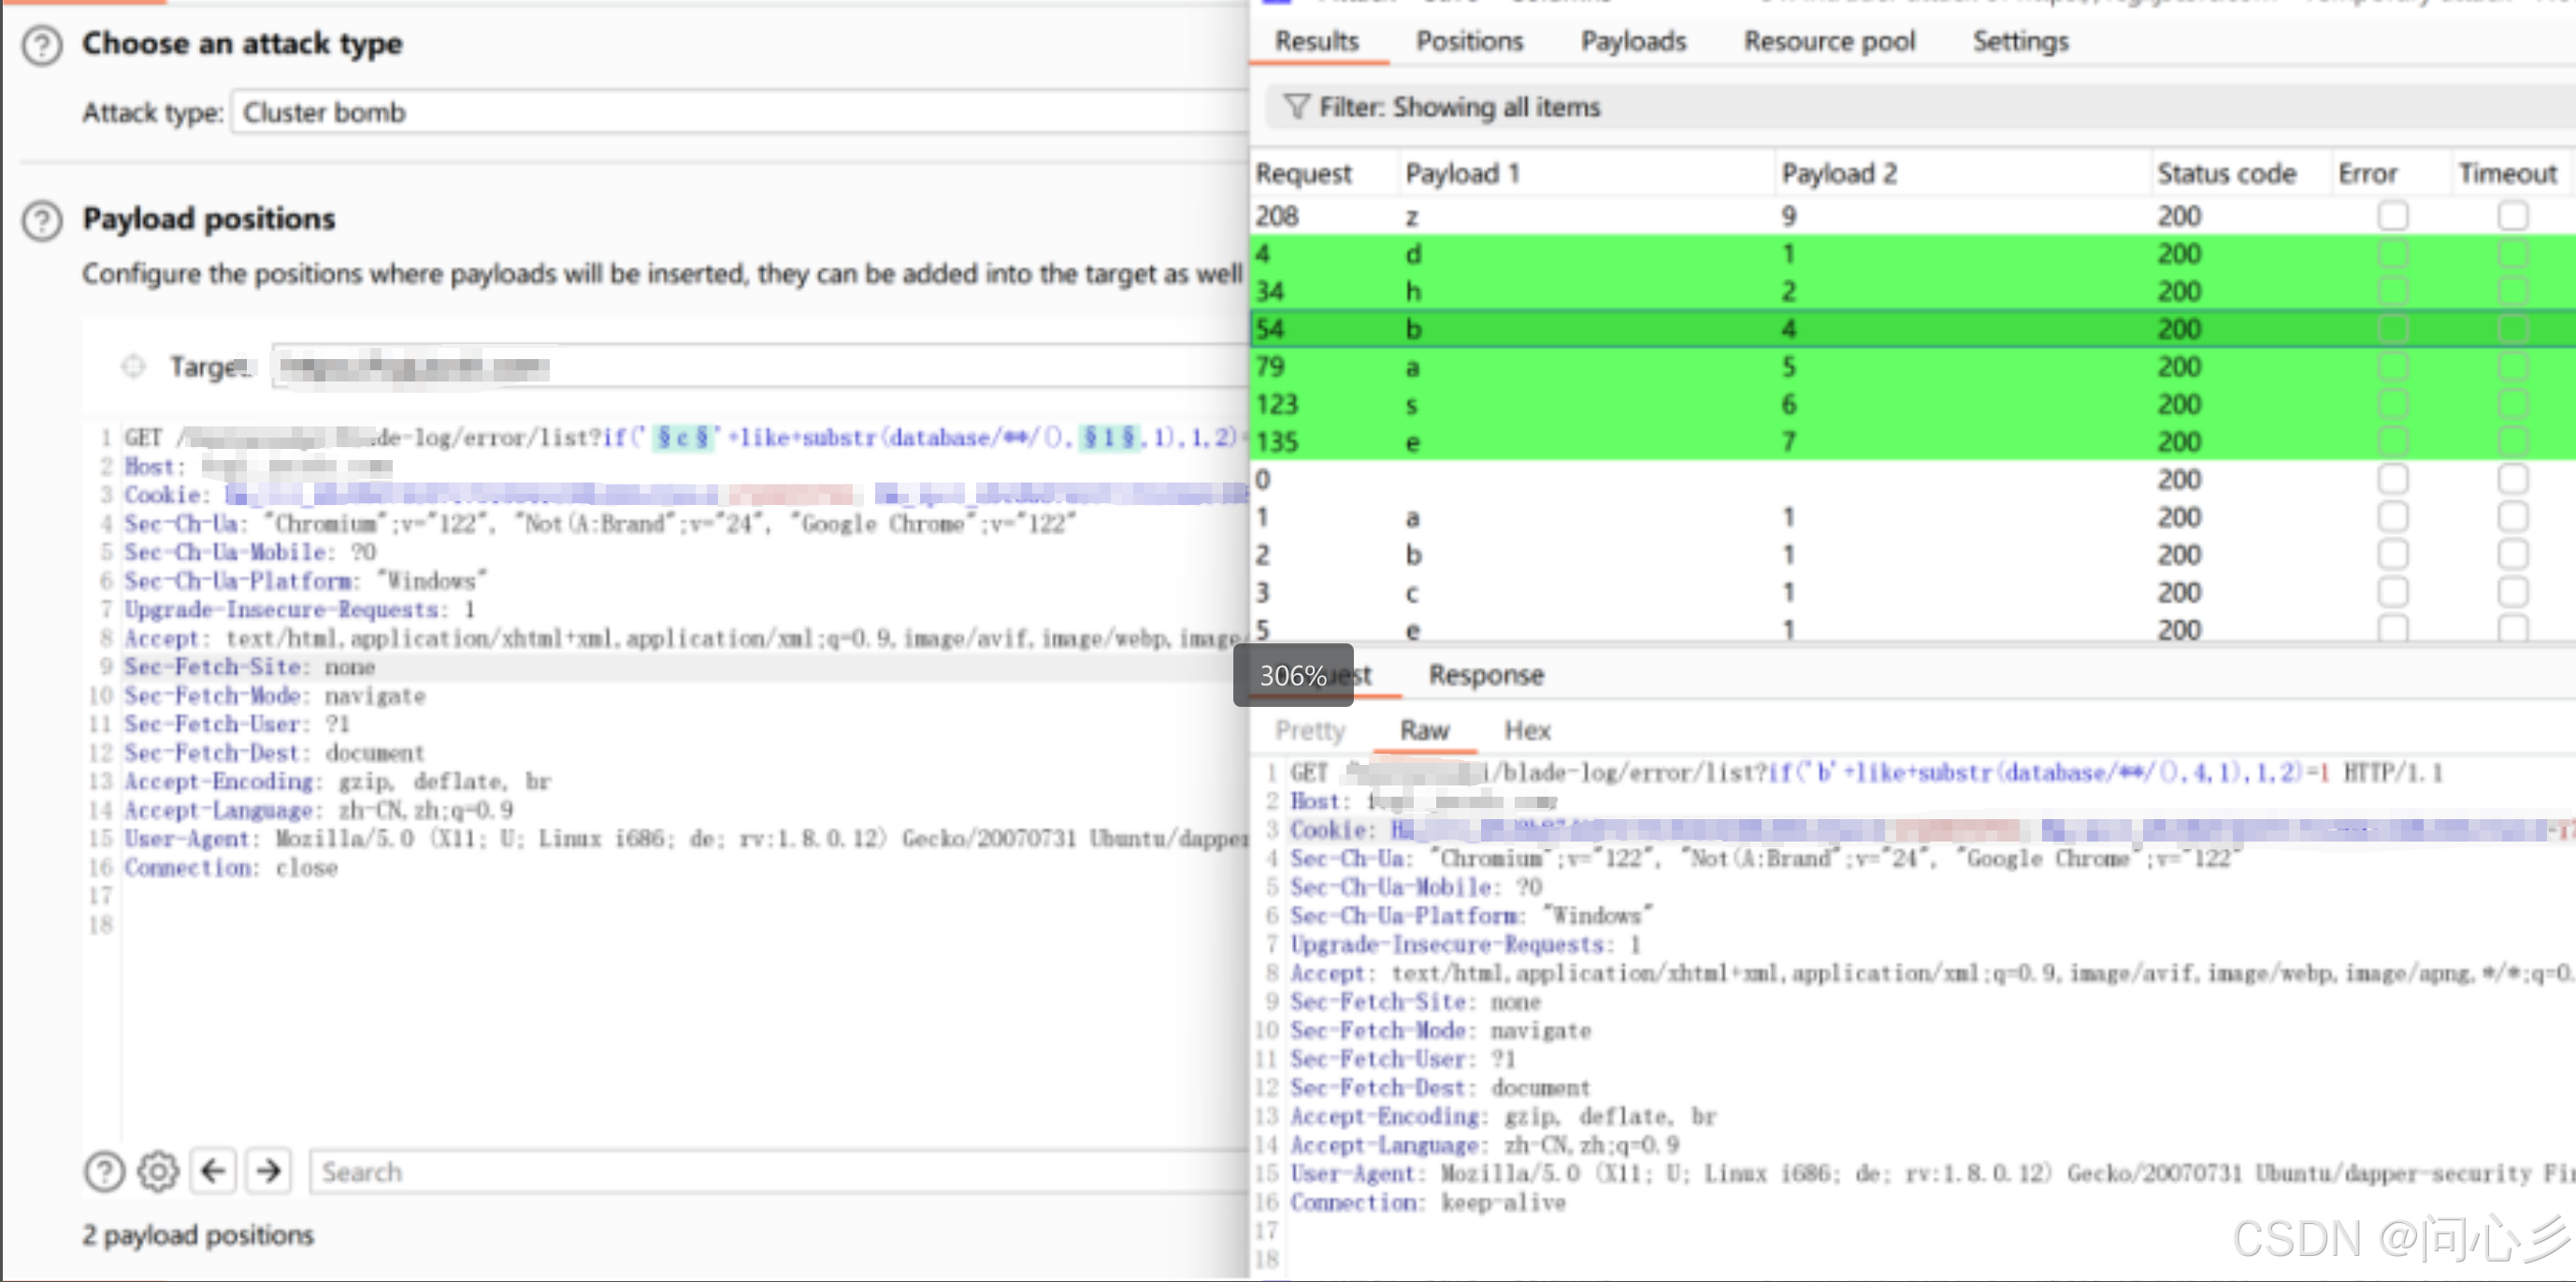Click the previous-match left arrow icon
Viewport: 2576px width, 1282px height.
click(x=213, y=1171)
